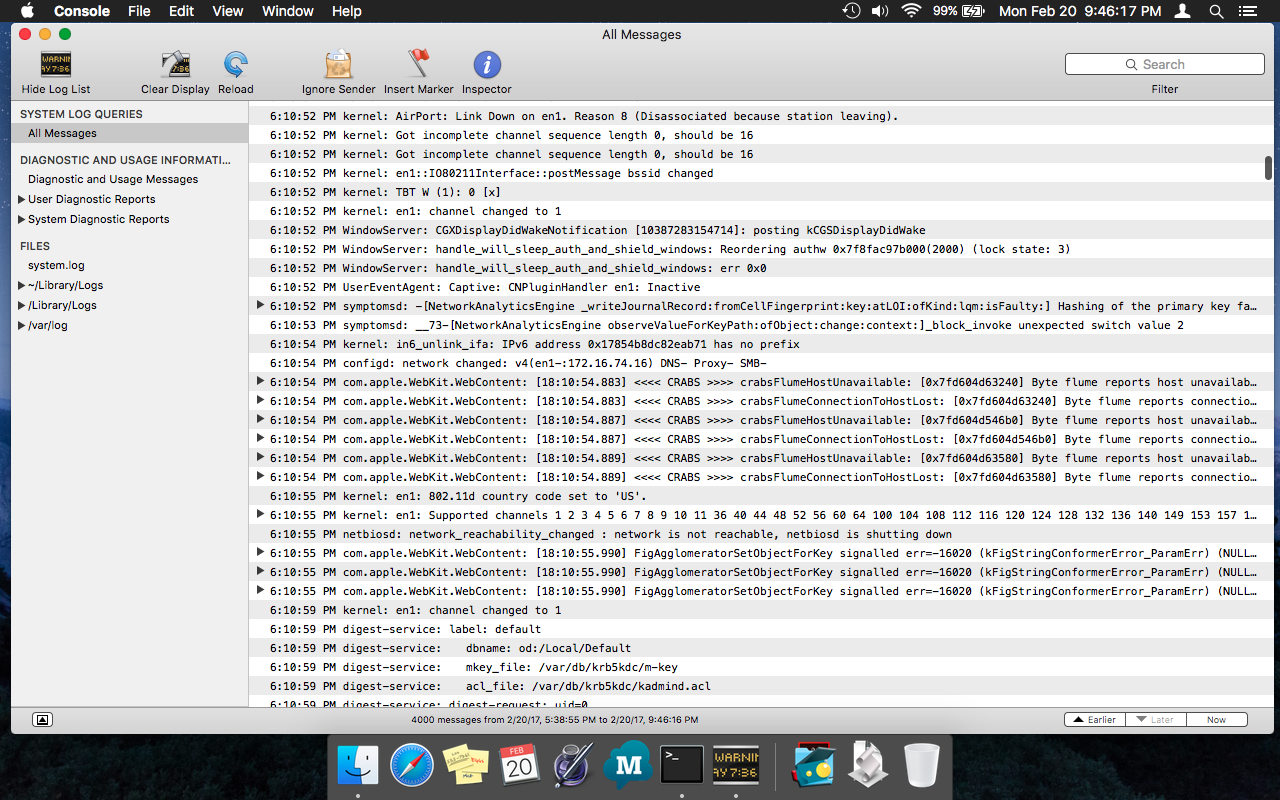Viewport: 1280px width, 800px height.
Task: Open the Inspector from the toolbar
Action: click(487, 65)
